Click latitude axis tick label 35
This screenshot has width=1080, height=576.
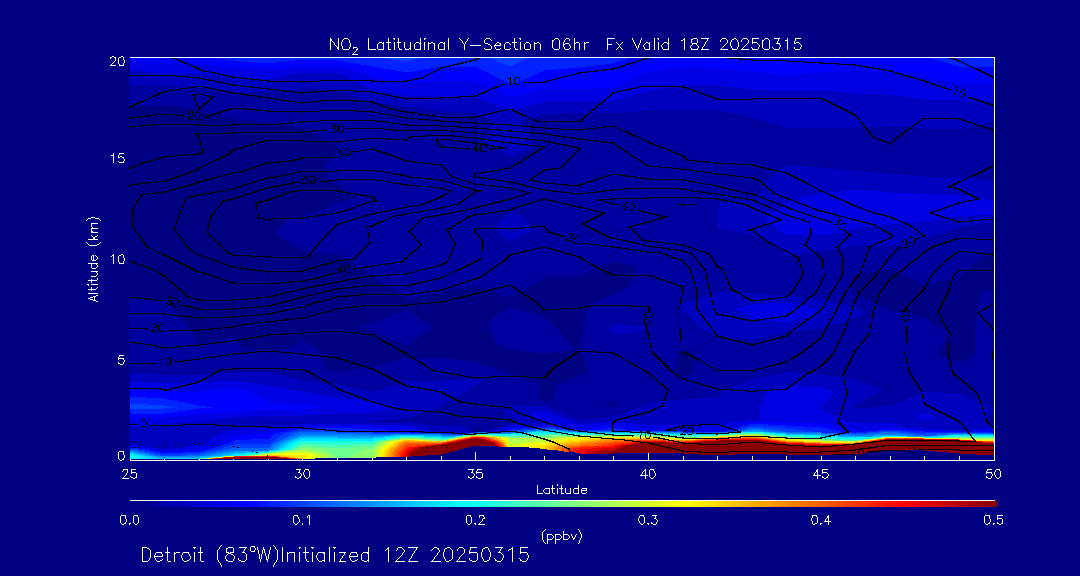[475, 474]
